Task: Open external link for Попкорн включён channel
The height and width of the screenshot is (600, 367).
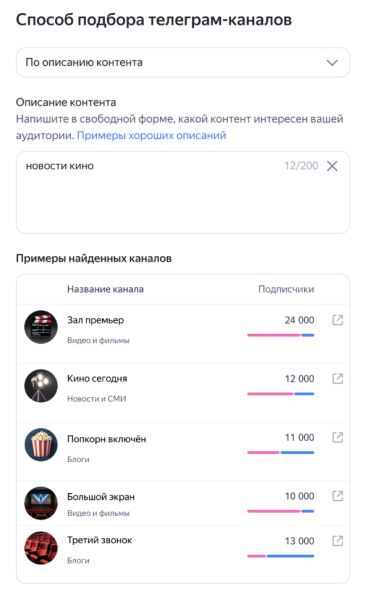Action: click(x=337, y=437)
